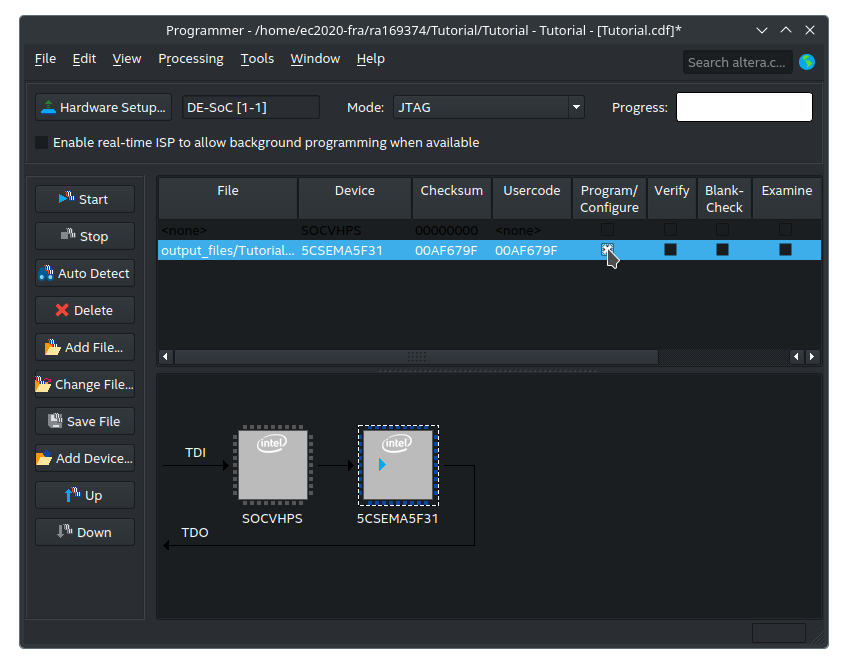The width and height of the screenshot is (848, 672).
Task: Click the second left arrow near table's right end
Action: [796, 357]
